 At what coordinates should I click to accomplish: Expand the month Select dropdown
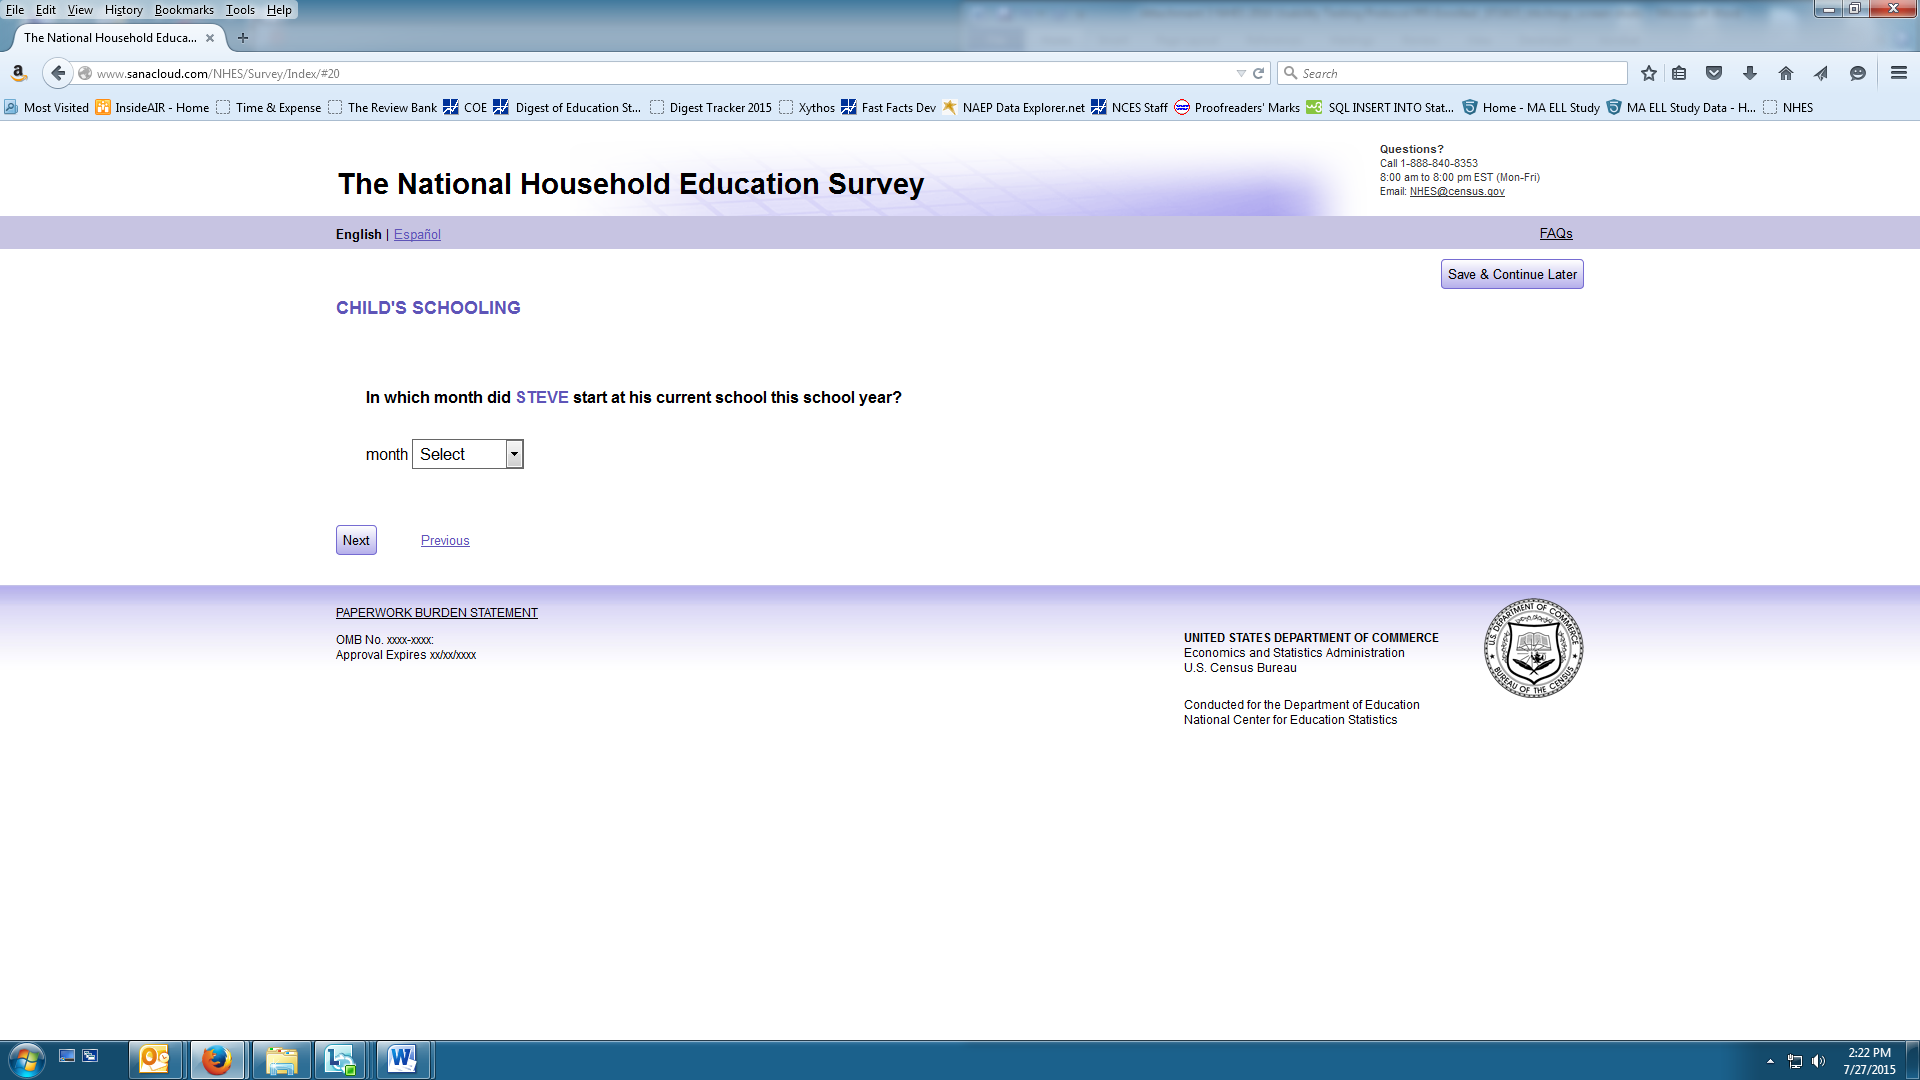(x=467, y=454)
